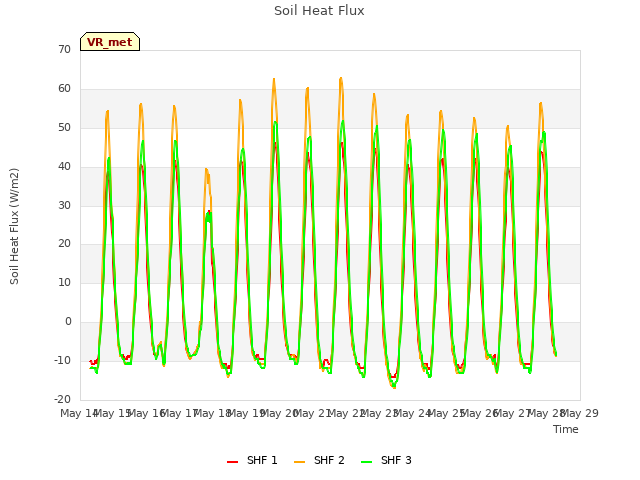The width and height of the screenshot is (640, 480).
Task: Click the y-axis tick label -20
Action: (62, 399)
